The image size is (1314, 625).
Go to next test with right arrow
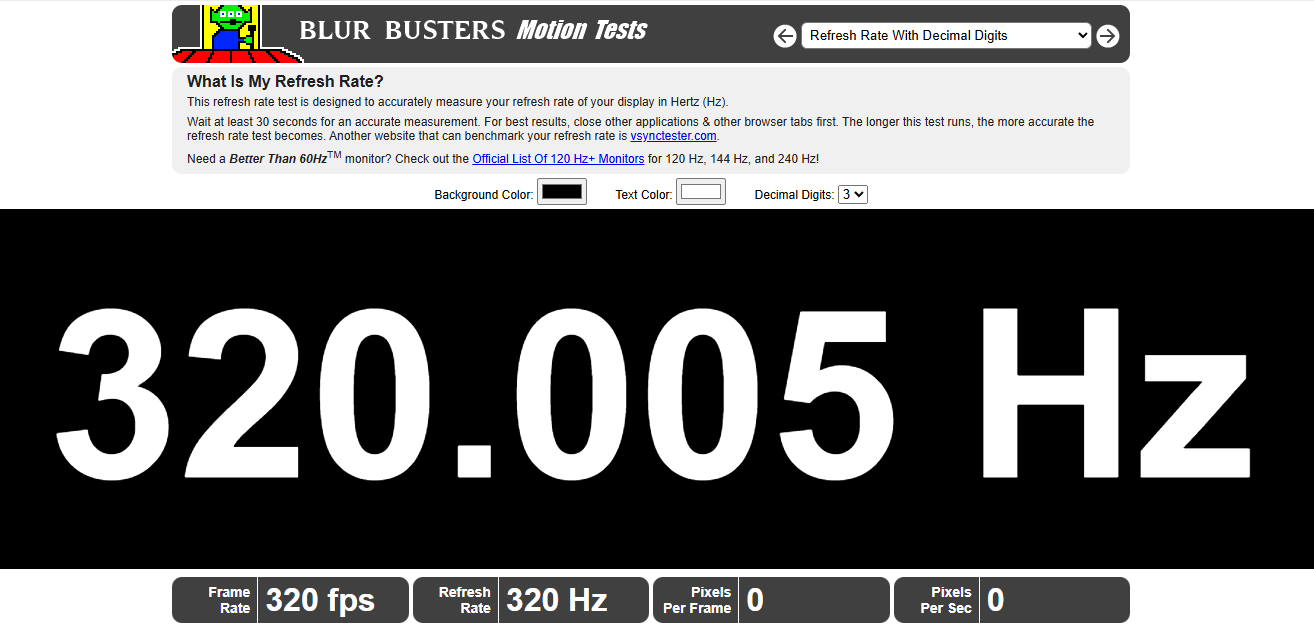1107,36
